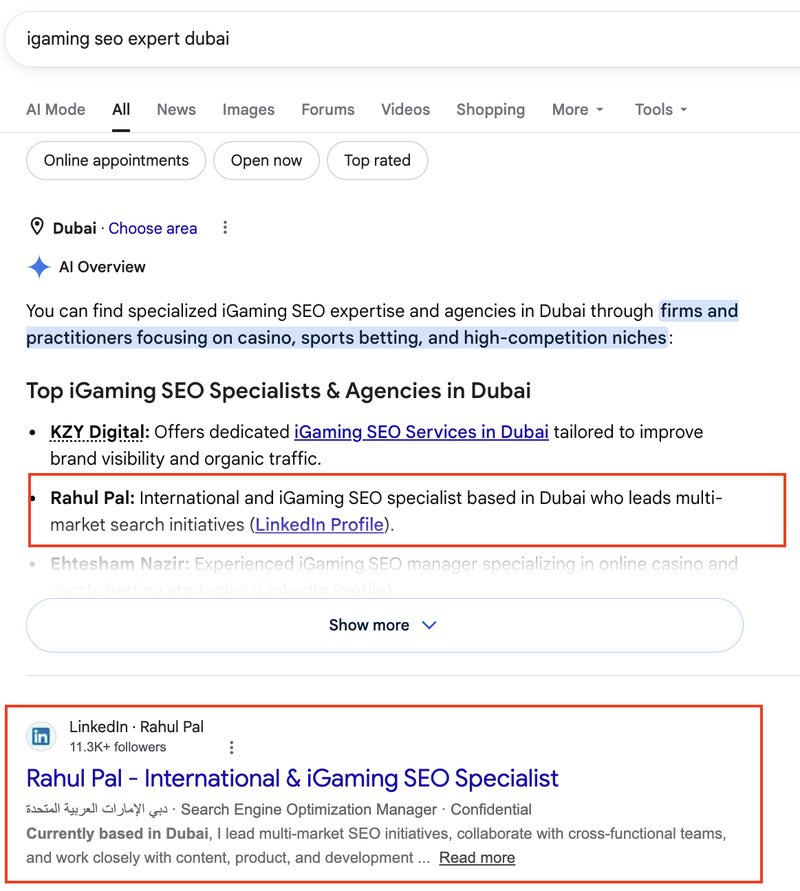
Task: Click the location pin icon beside Dubai
Action: tap(37, 227)
